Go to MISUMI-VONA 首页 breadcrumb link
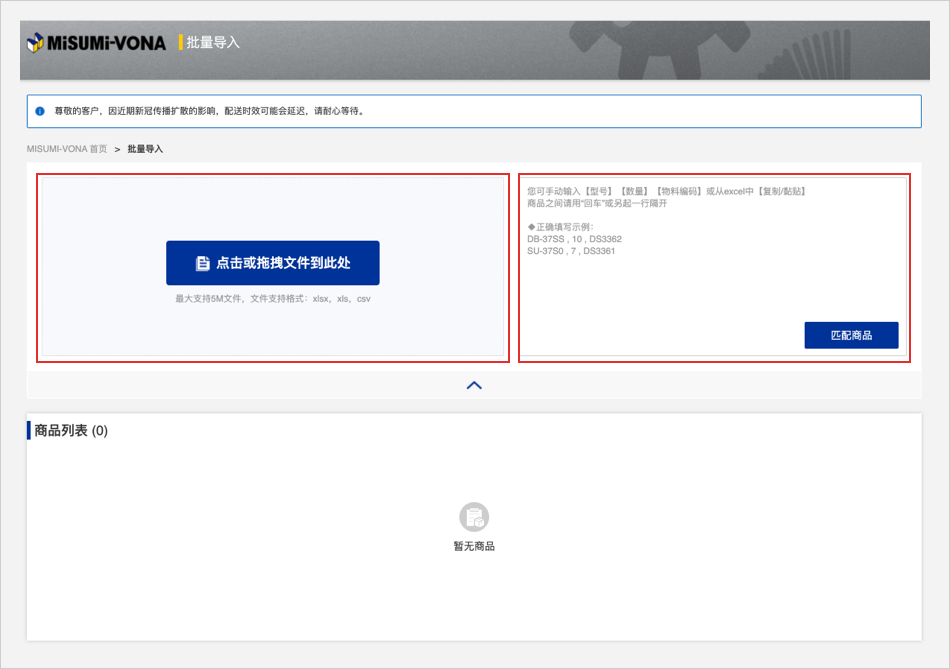Viewport: 950px width, 669px height. pyautogui.click(x=67, y=149)
